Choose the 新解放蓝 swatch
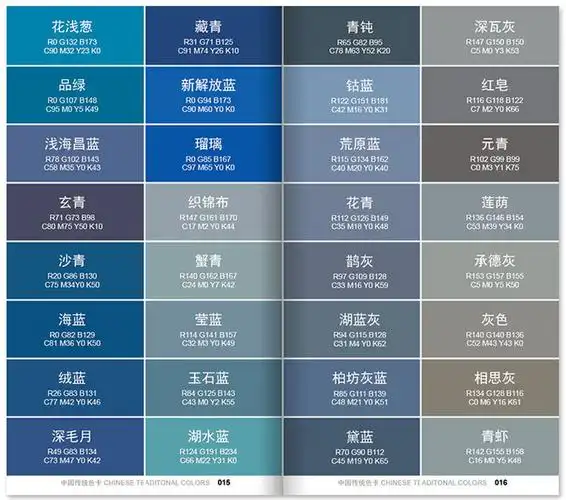Image resolution: width=566 pixels, height=500 pixels. [214, 95]
